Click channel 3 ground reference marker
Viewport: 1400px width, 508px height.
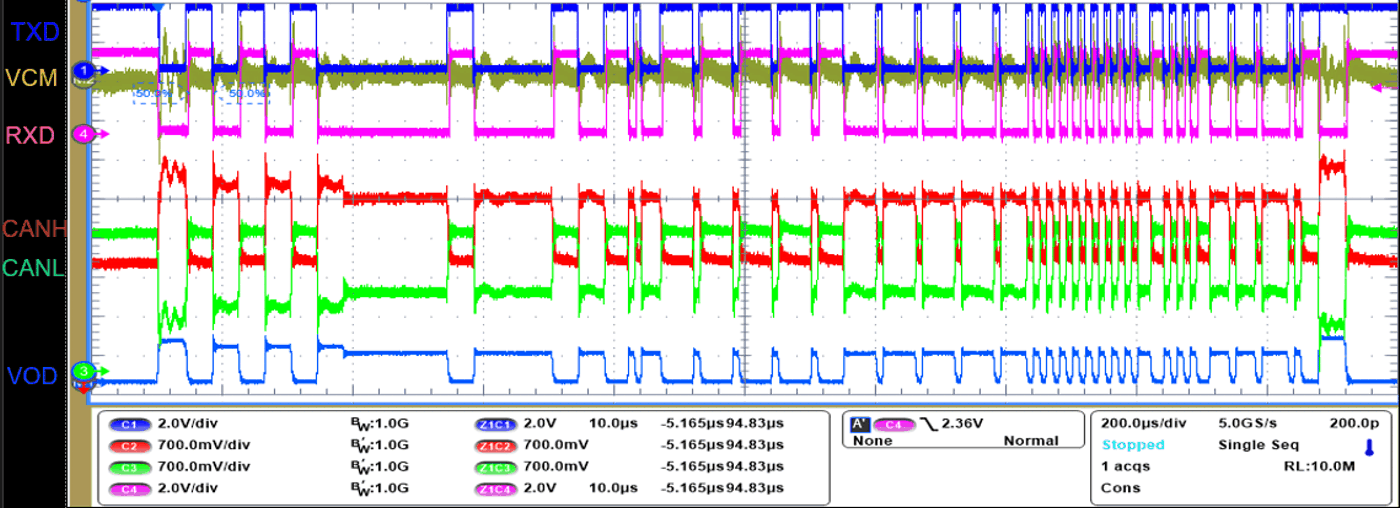[x=85, y=372]
